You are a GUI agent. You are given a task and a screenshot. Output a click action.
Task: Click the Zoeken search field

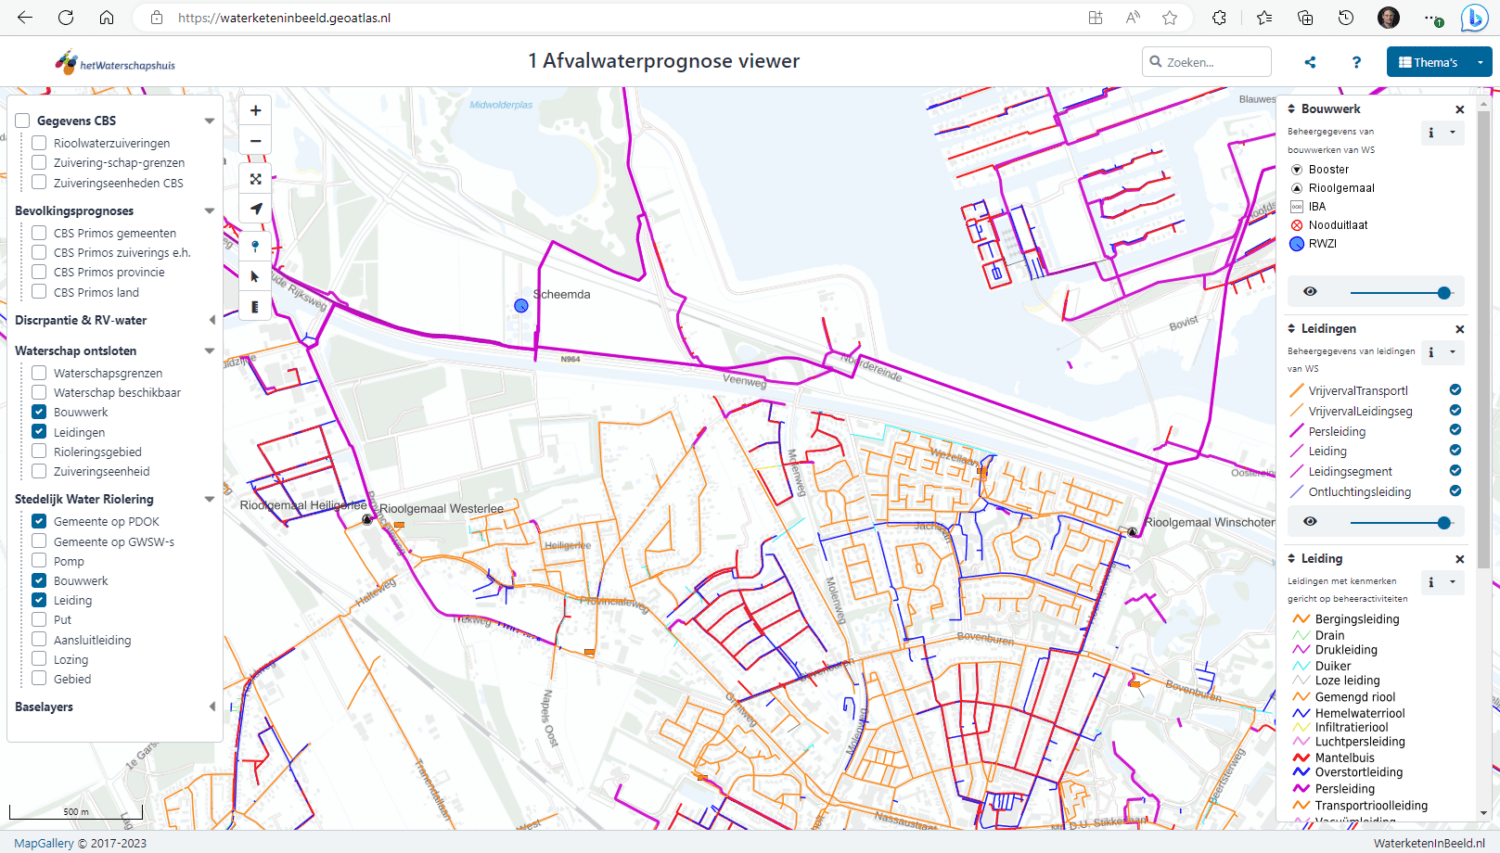1206,61
